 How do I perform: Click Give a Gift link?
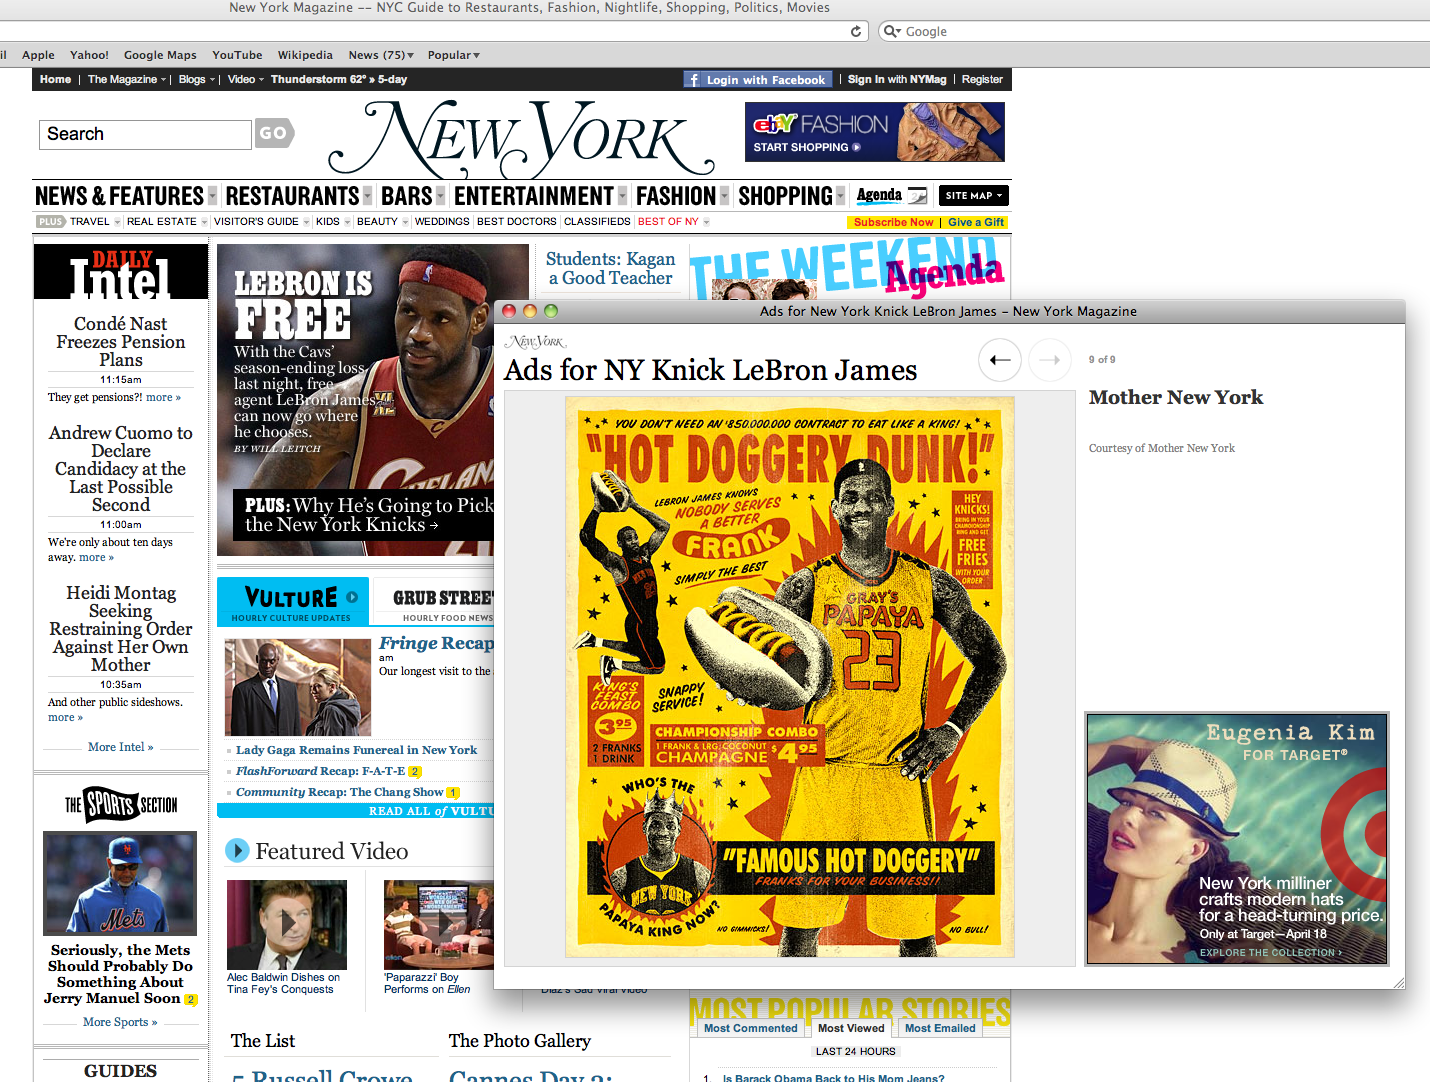pos(975,223)
